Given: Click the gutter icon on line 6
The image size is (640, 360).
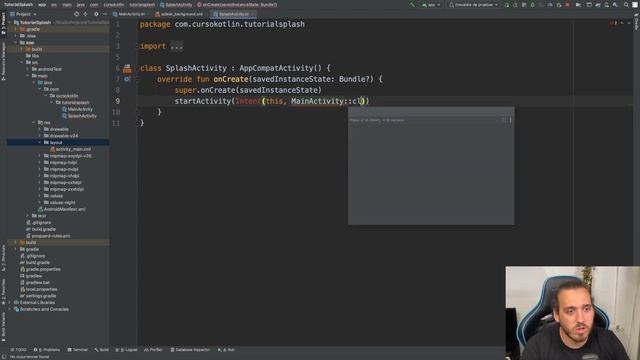Looking at the screenshot, I should (x=127, y=68).
